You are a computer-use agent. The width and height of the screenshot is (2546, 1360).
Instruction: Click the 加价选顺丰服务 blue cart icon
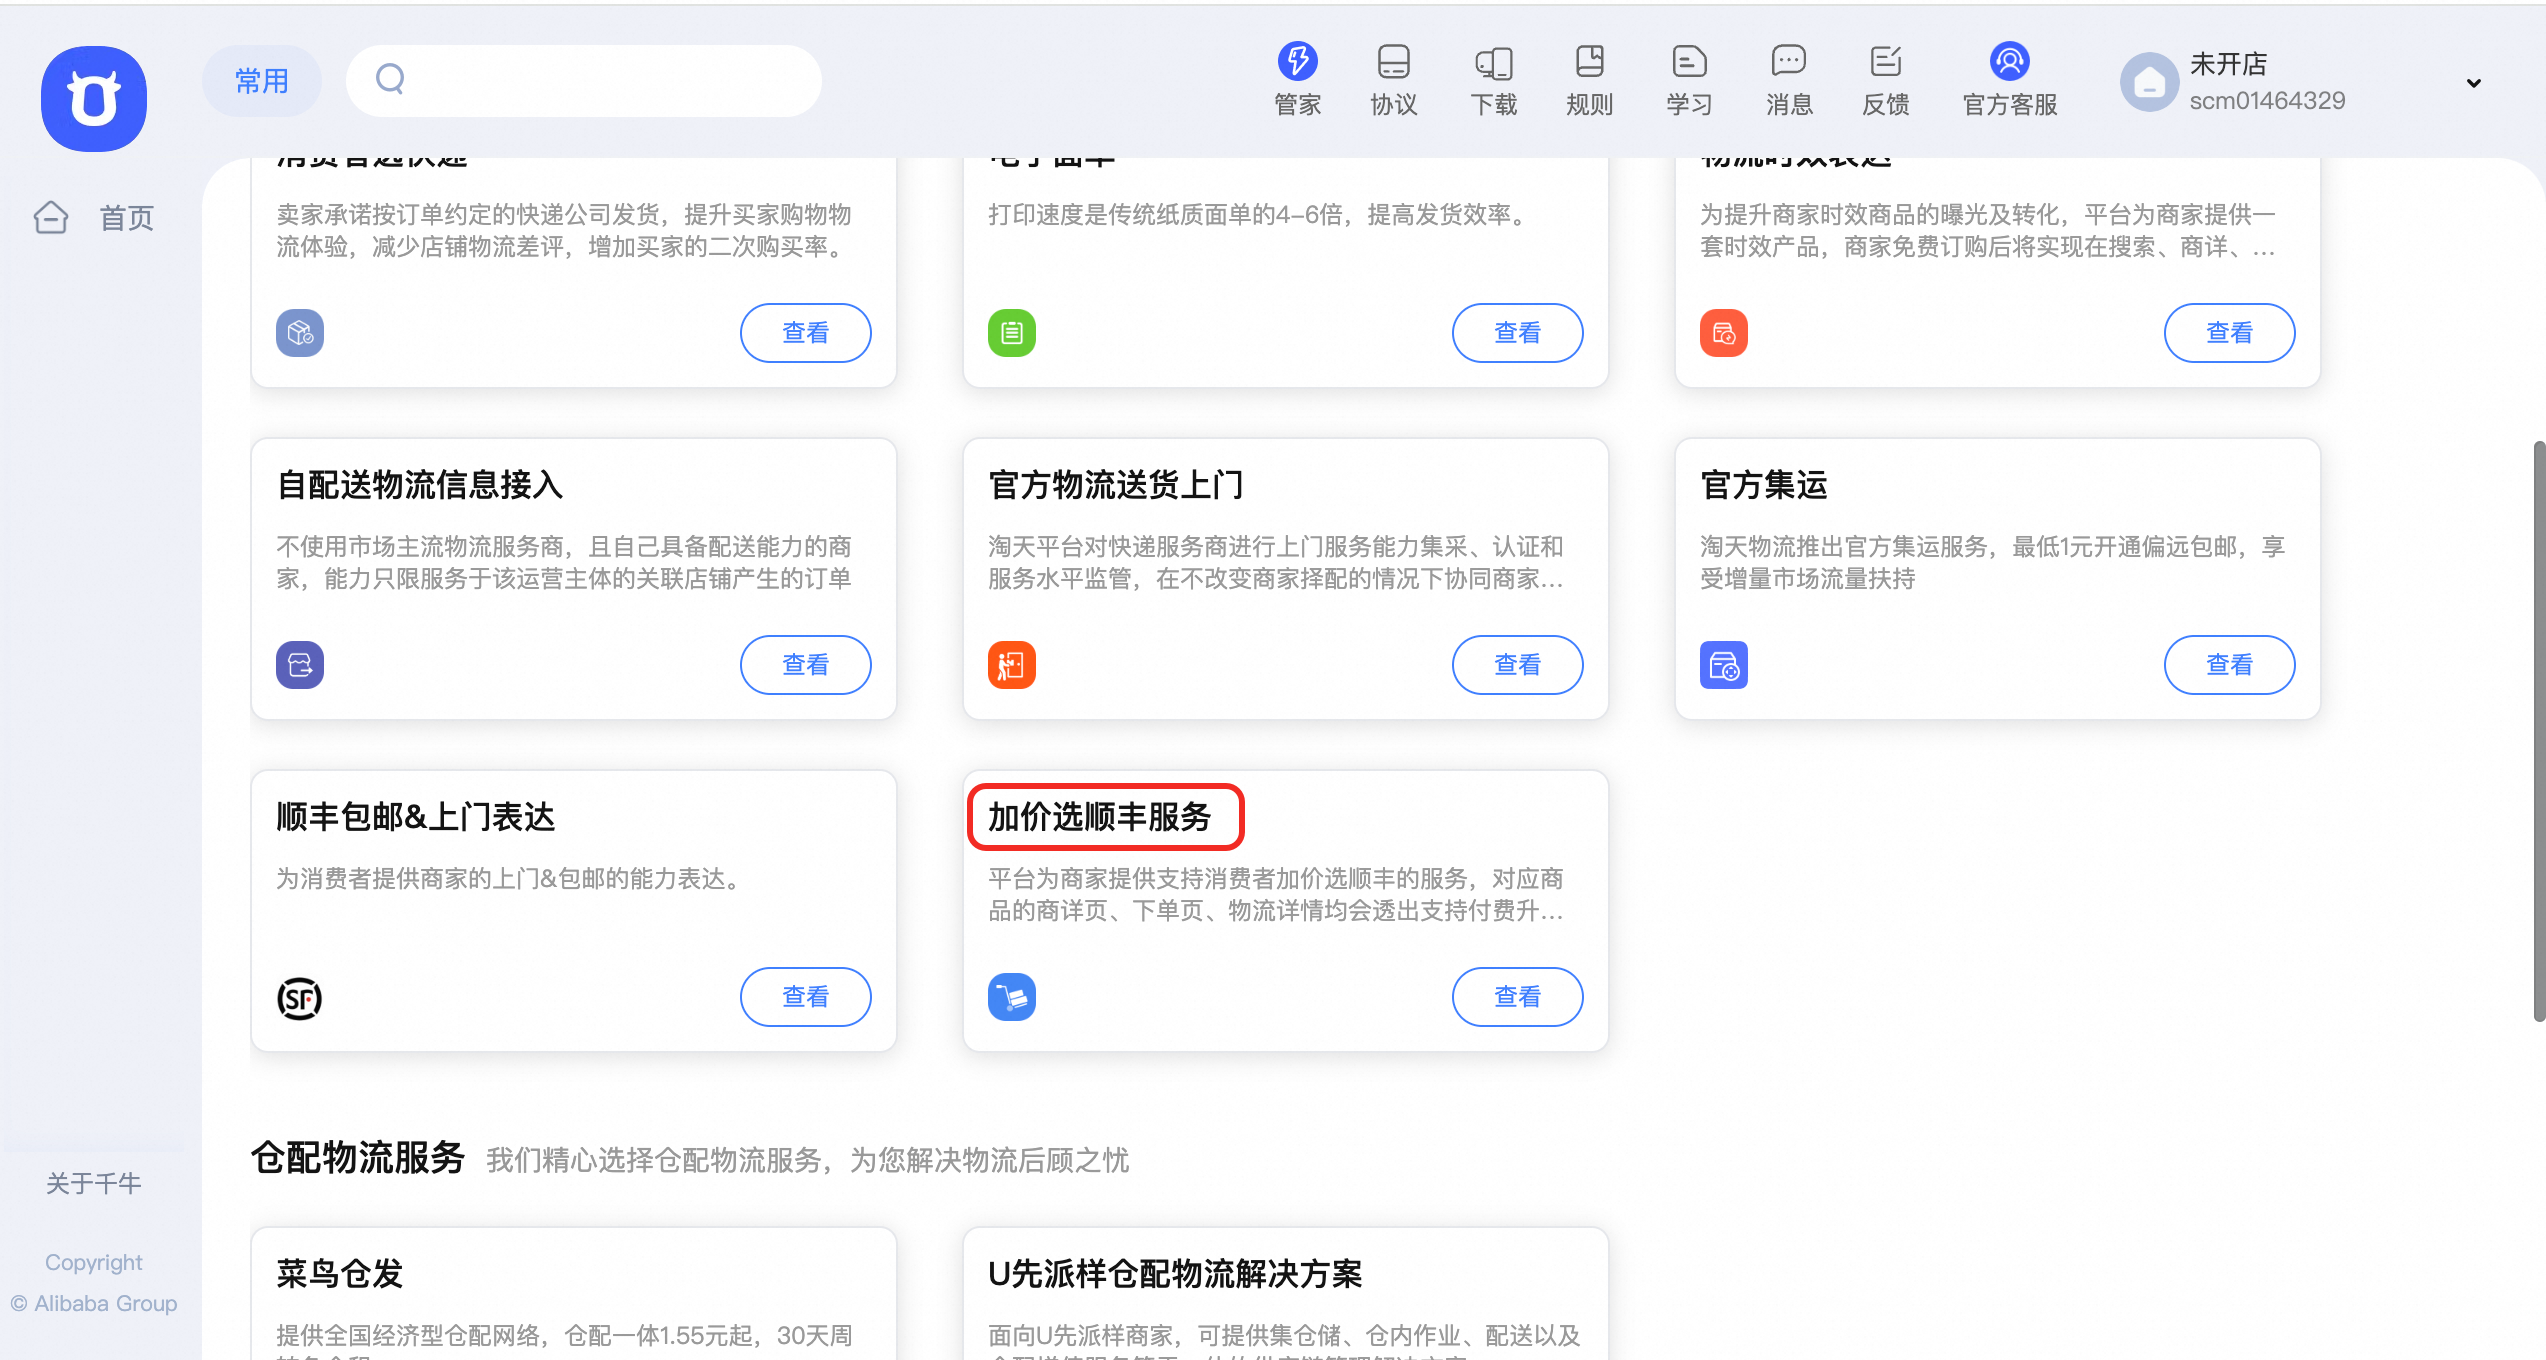pyautogui.click(x=1012, y=997)
